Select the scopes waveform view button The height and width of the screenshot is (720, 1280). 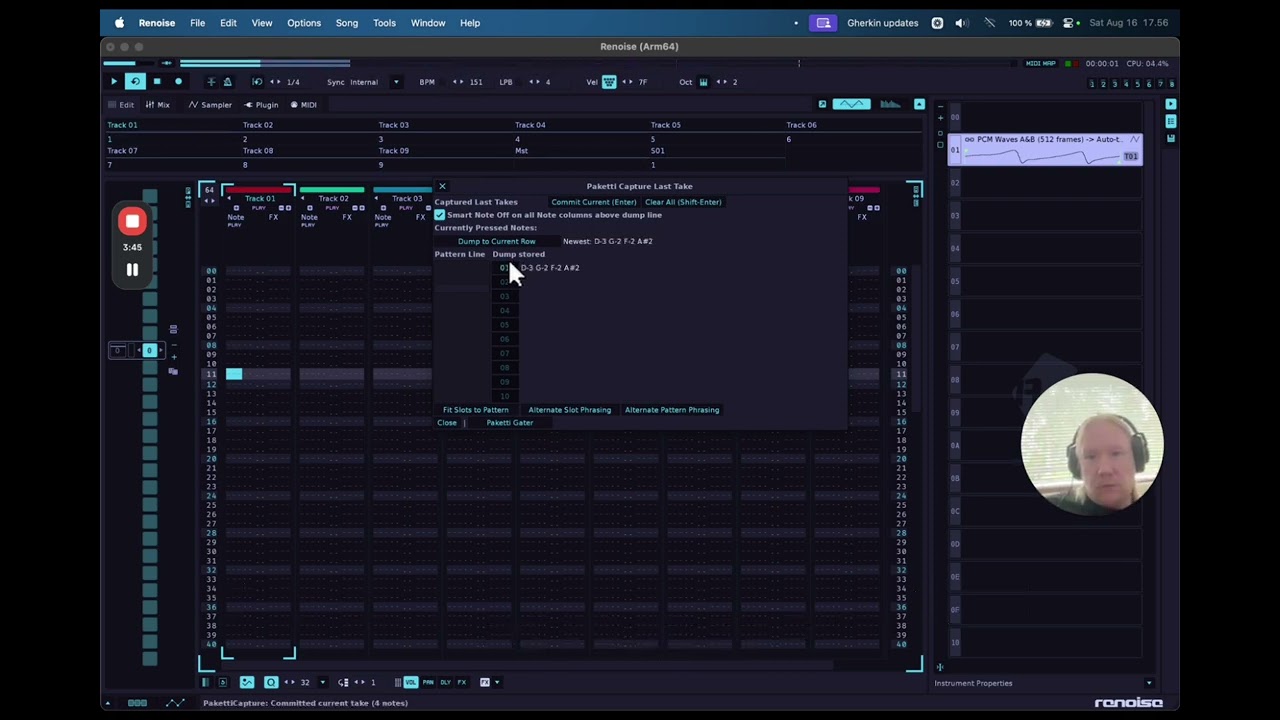click(852, 104)
